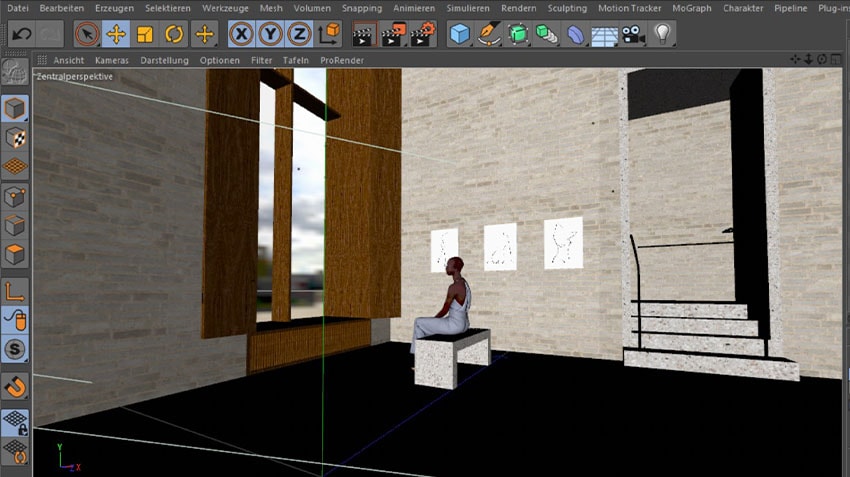Open the Floor environment objects icon
This screenshot has width=850, height=477.
604,36
